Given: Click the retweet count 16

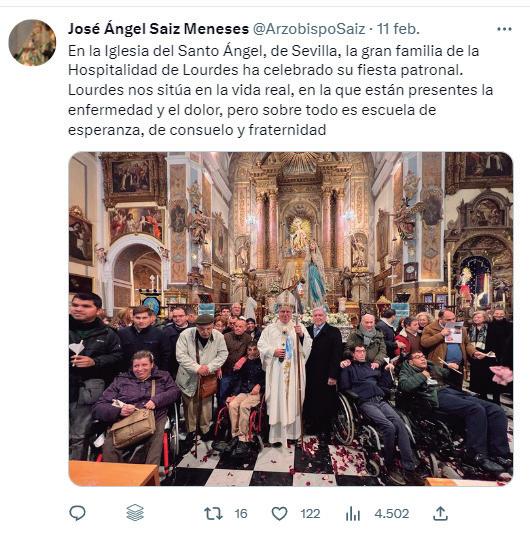Looking at the screenshot, I should tap(241, 513).
